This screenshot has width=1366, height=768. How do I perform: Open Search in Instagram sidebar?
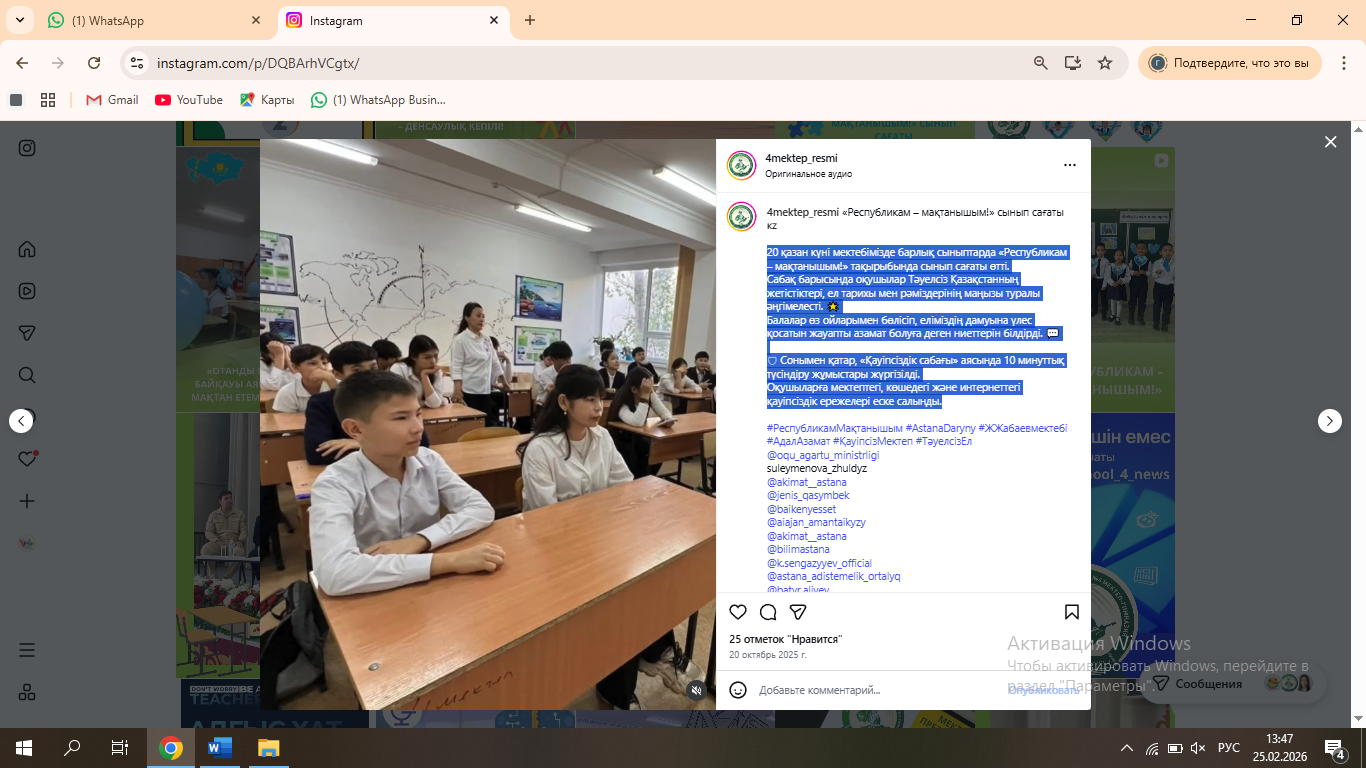click(27, 375)
